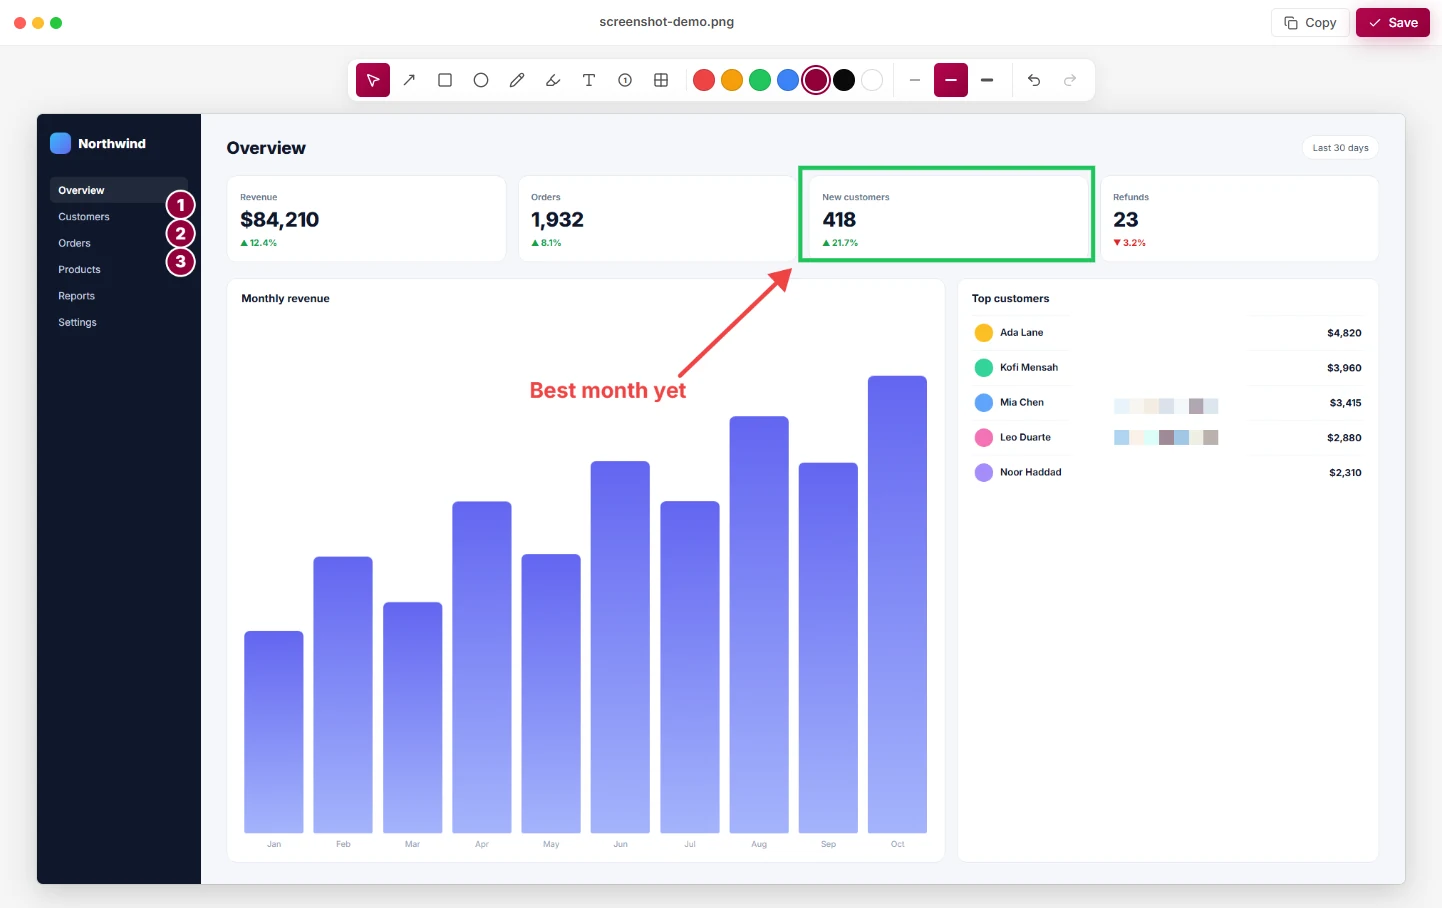This screenshot has height=908, width=1442.
Task: Choose the crimson color swatch
Action: (816, 80)
